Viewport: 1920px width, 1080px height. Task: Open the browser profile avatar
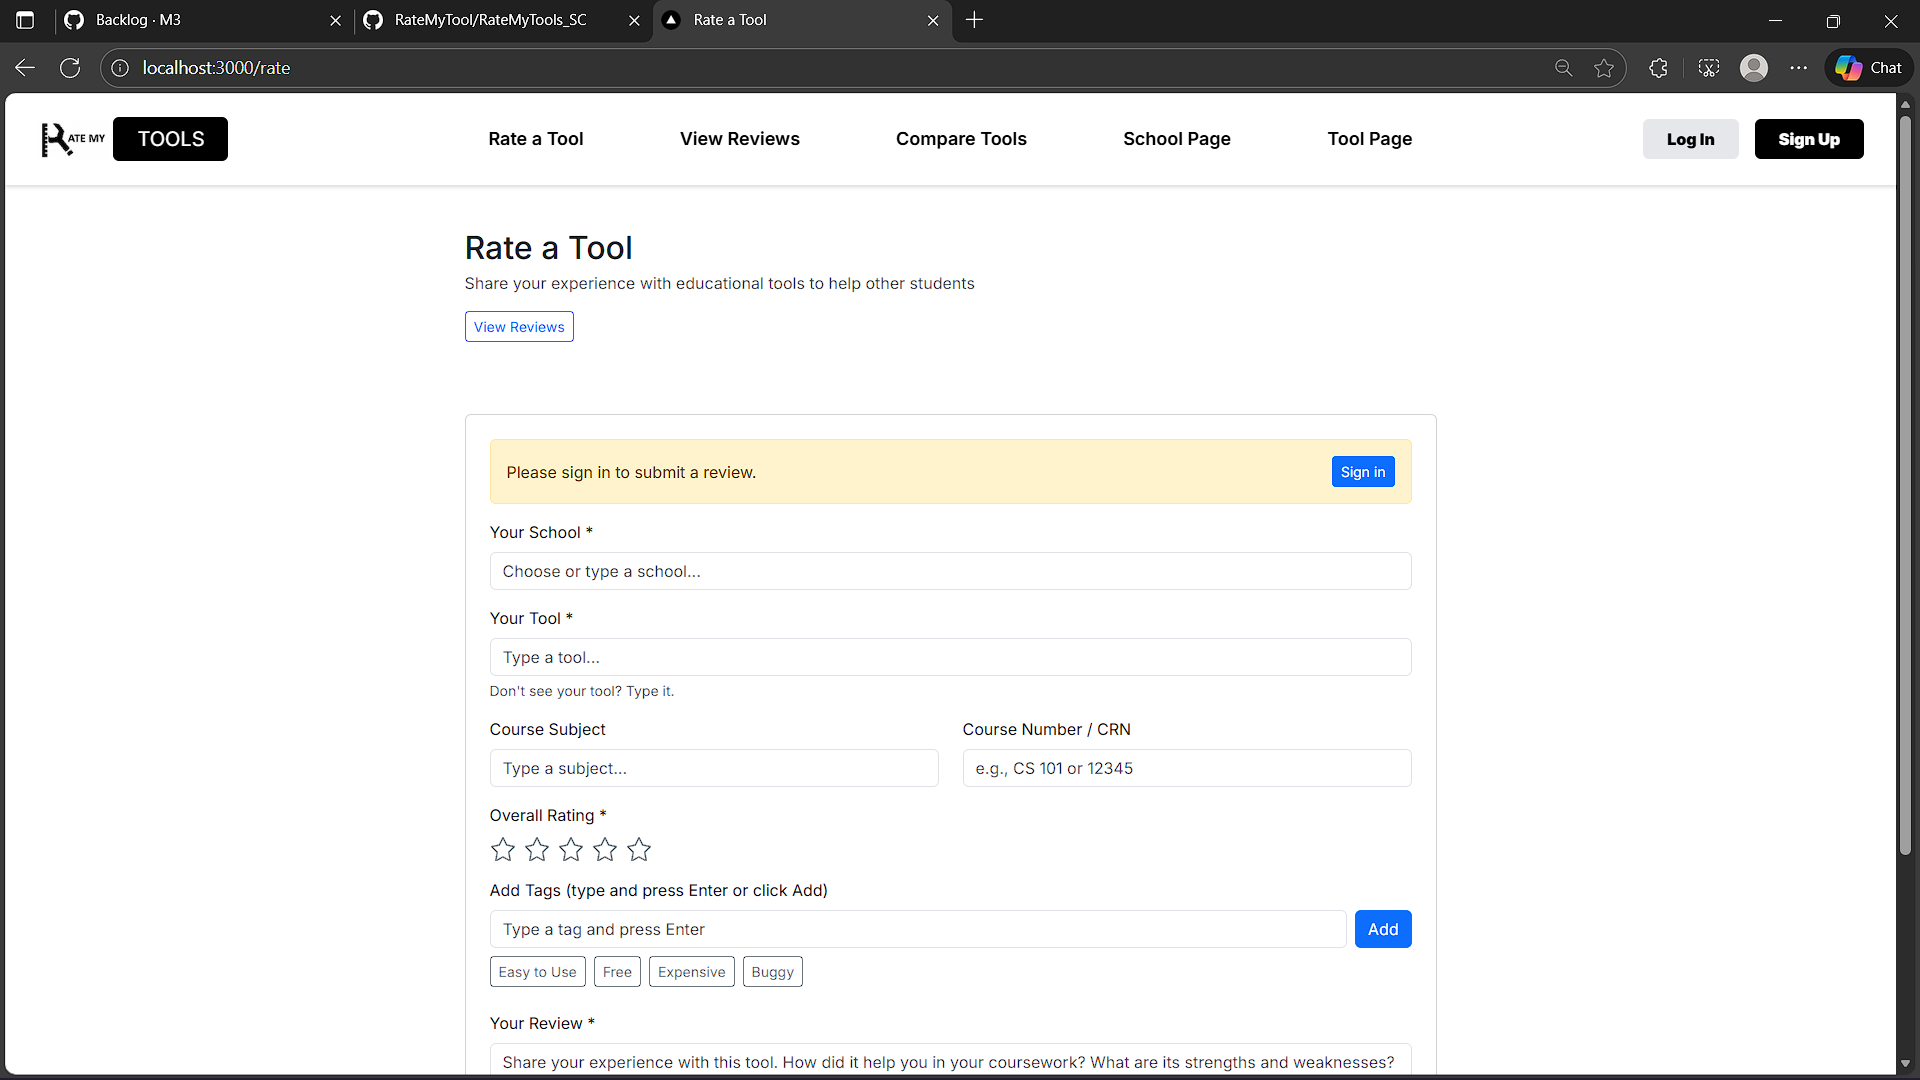pos(1753,68)
